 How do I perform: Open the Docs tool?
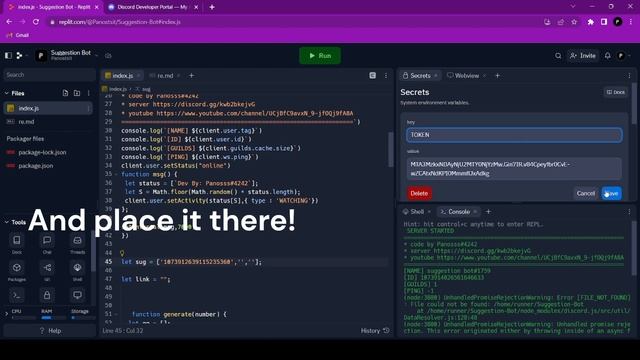(x=17, y=244)
